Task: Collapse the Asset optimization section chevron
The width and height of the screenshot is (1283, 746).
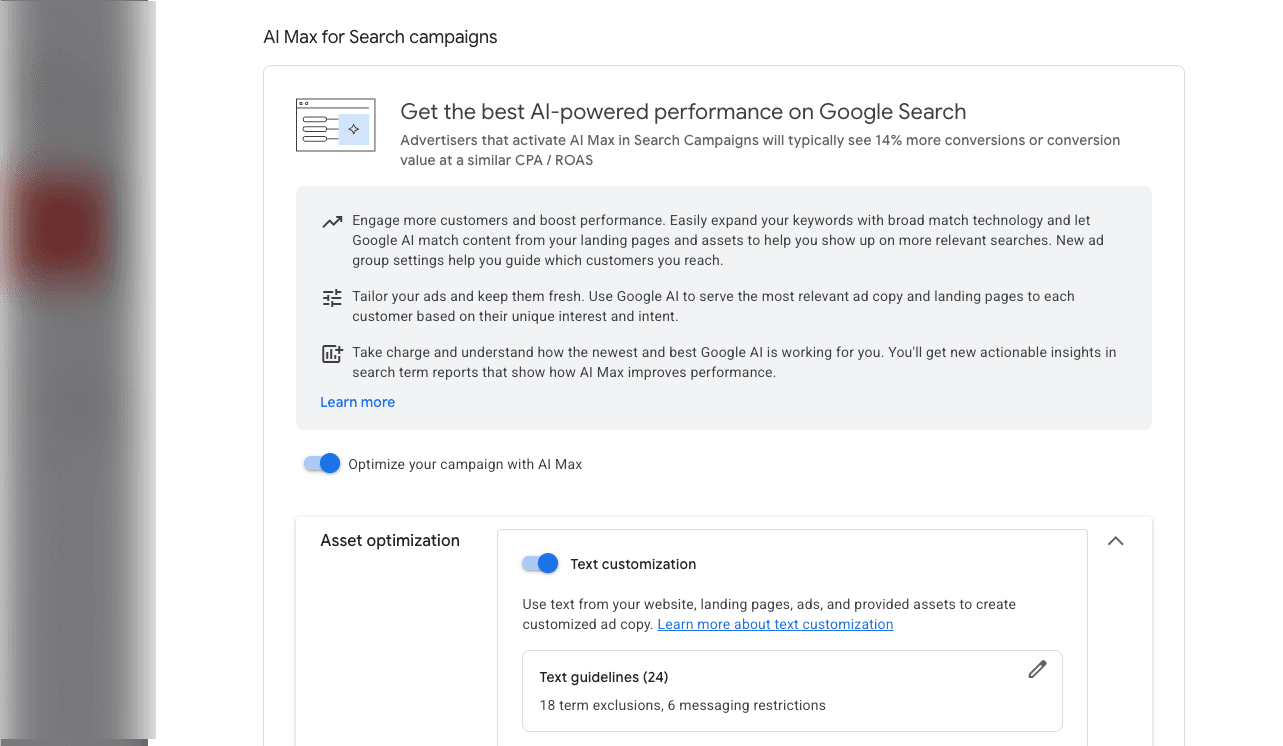Action: (1116, 541)
